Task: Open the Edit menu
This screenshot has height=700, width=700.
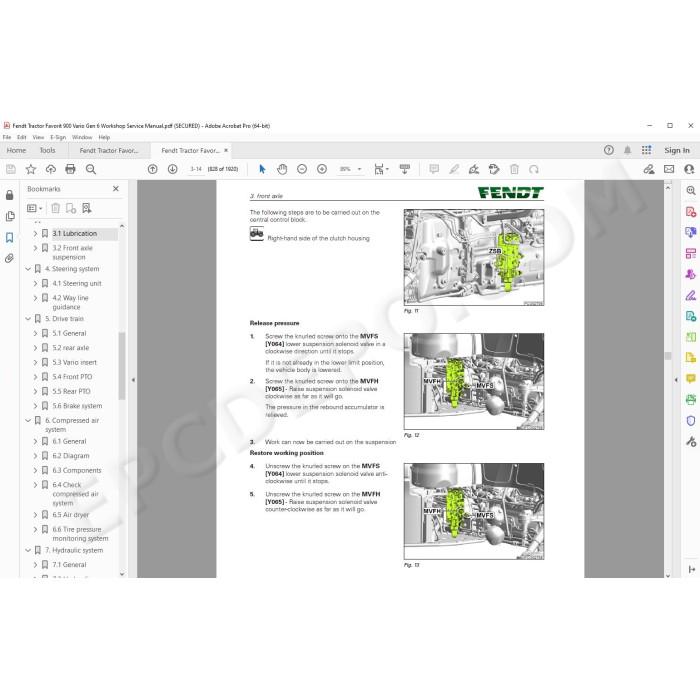Action: click(21, 138)
